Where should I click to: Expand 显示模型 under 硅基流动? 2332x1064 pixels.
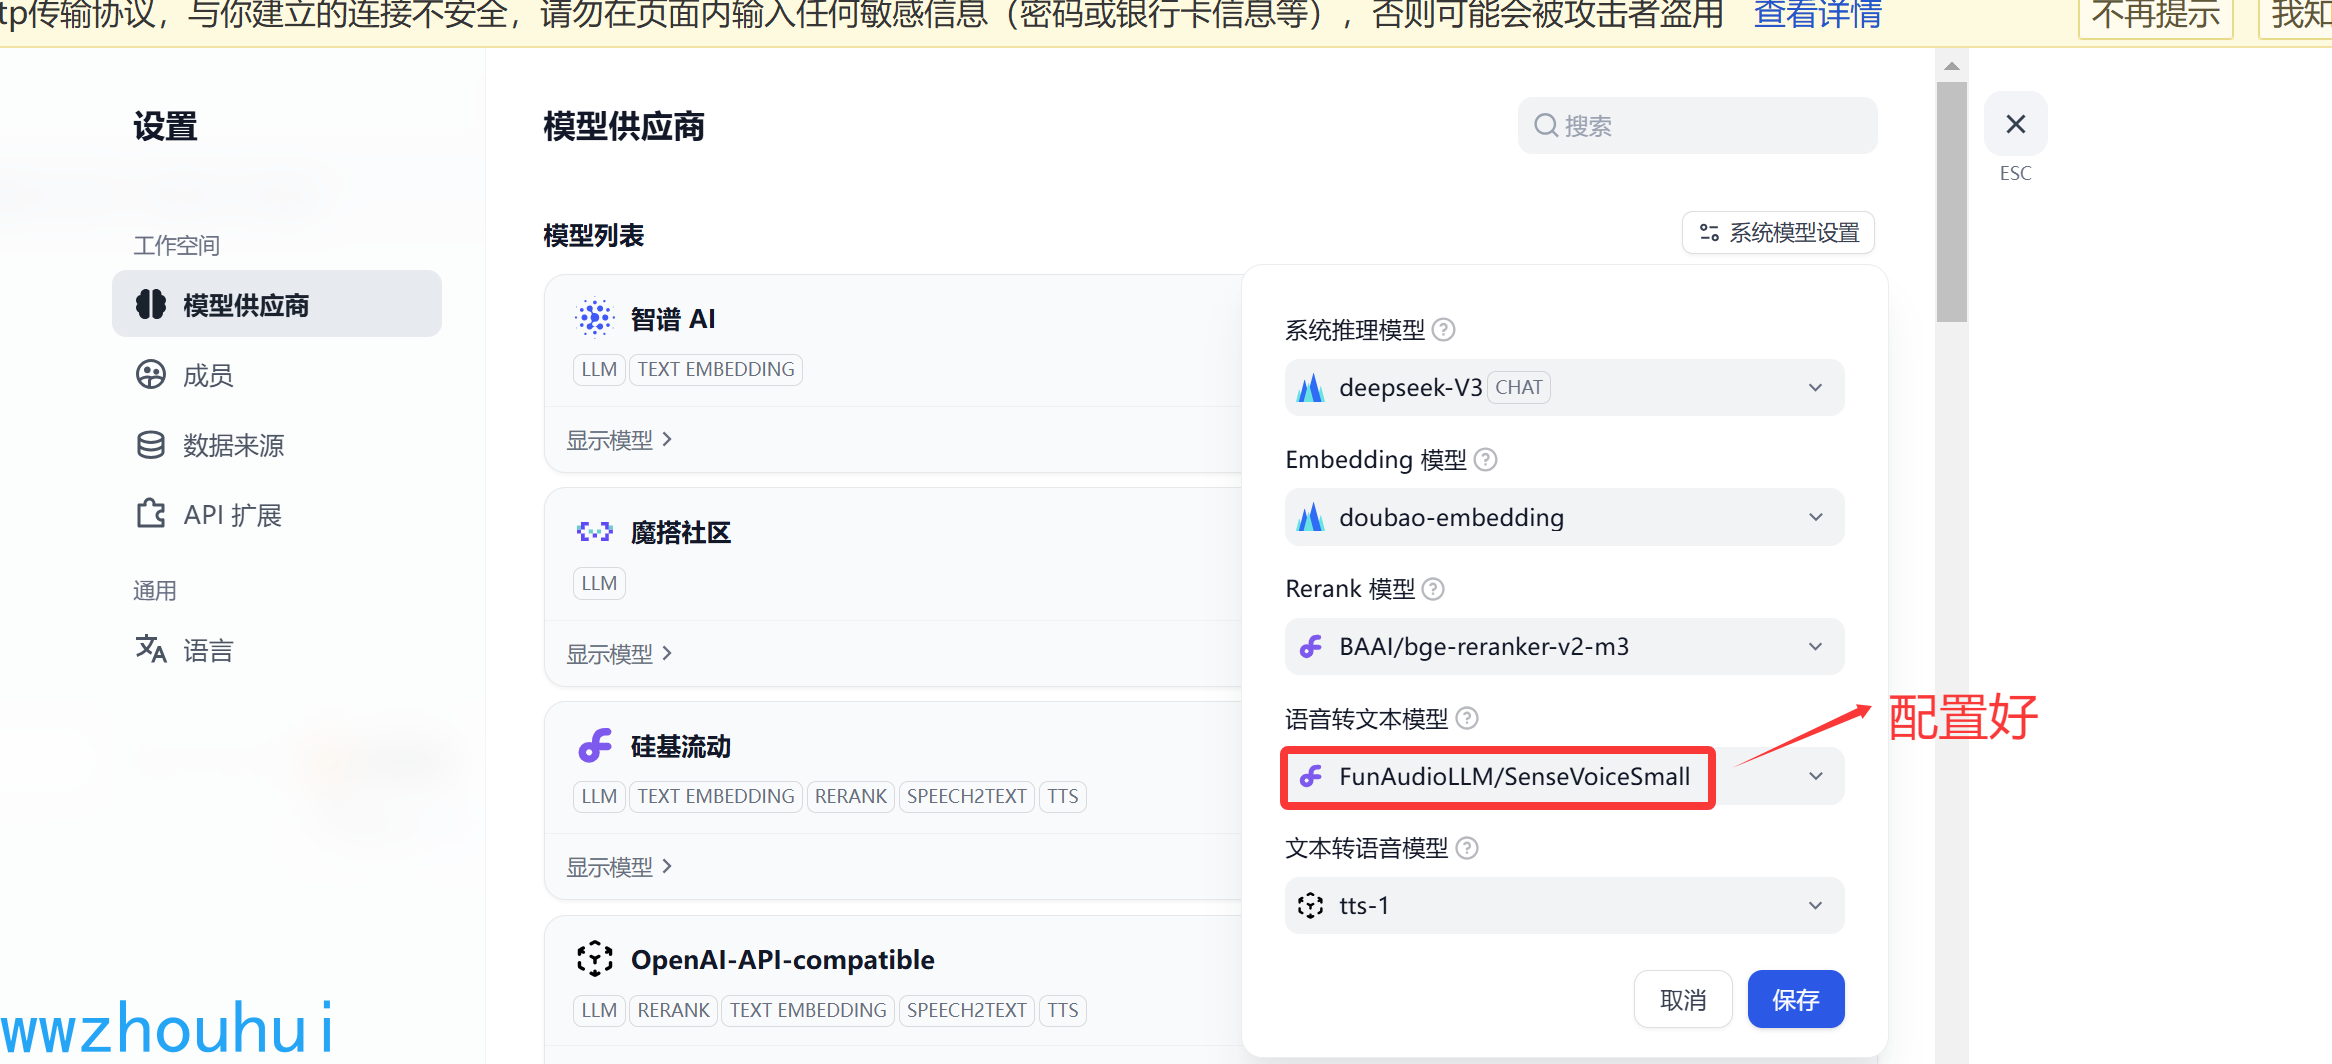click(x=619, y=867)
